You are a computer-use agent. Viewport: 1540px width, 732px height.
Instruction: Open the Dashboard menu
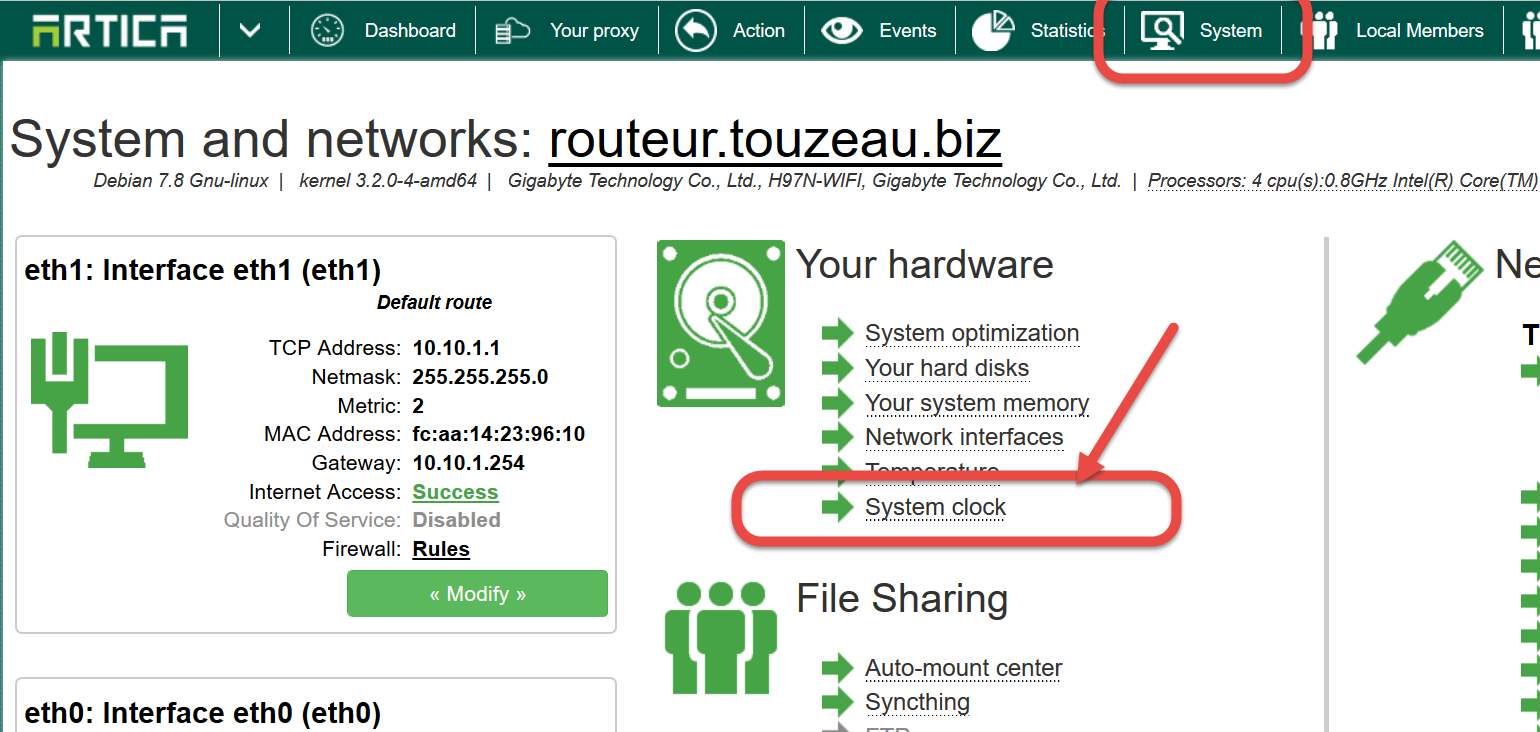click(x=410, y=31)
